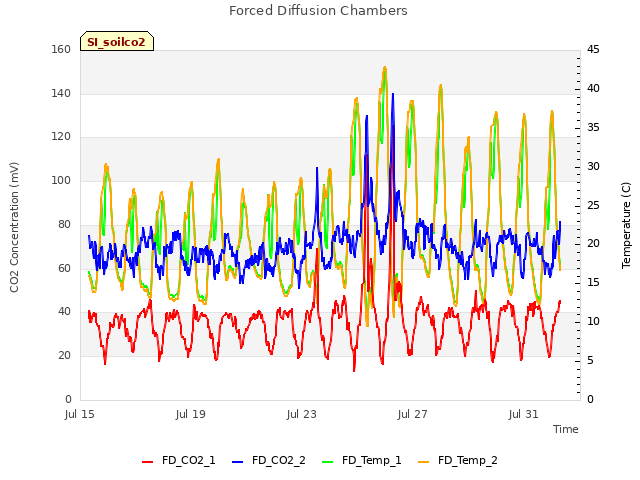This screenshot has height=480, width=640.
Task: Toggle FD_CO2_1 series in legend
Action: [x=178, y=460]
